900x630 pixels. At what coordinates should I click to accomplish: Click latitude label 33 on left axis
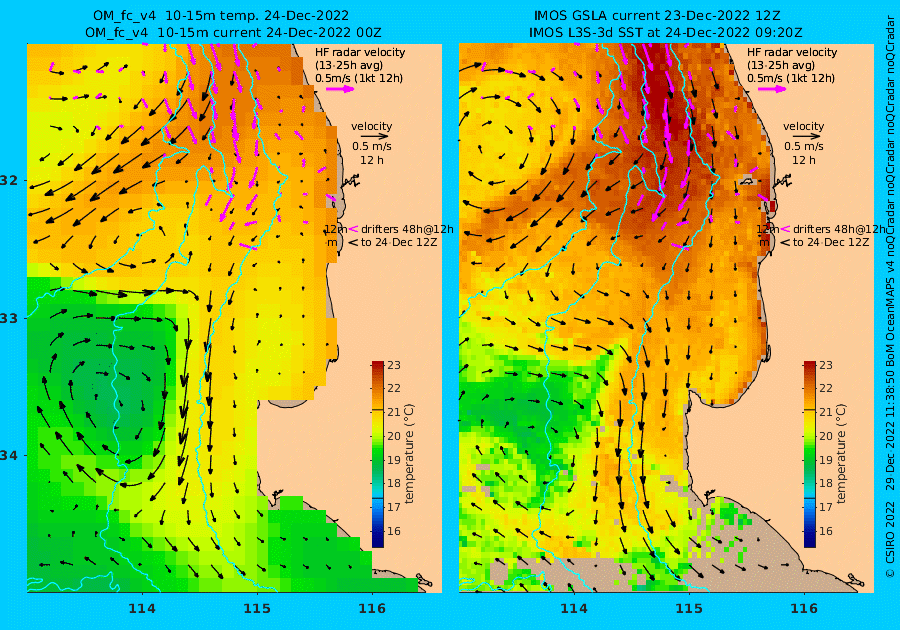coord(9,318)
